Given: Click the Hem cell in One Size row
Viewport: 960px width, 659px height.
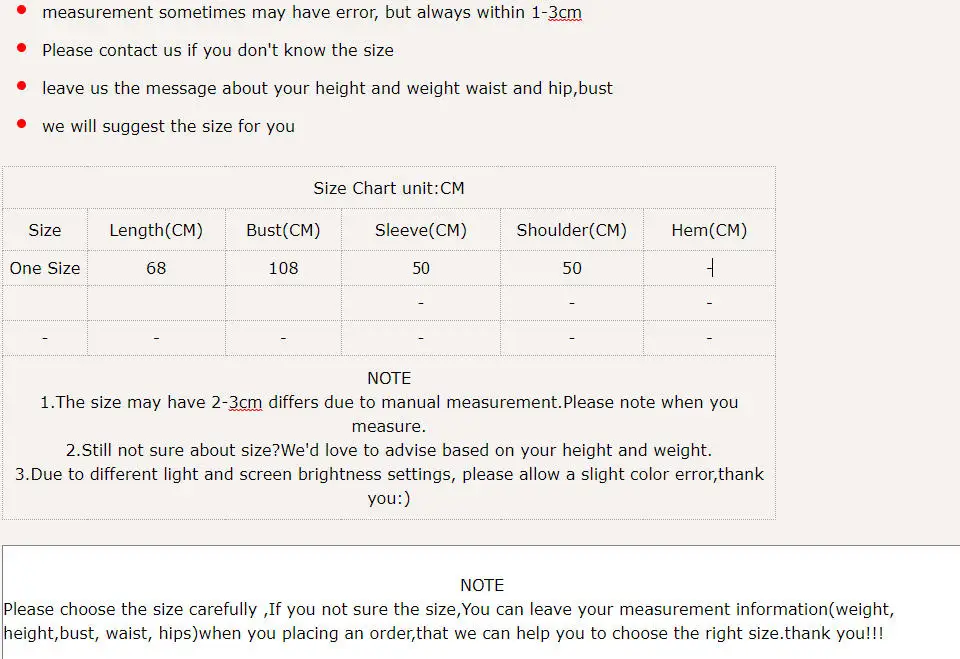Looking at the screenshot, I should [709, 268].
